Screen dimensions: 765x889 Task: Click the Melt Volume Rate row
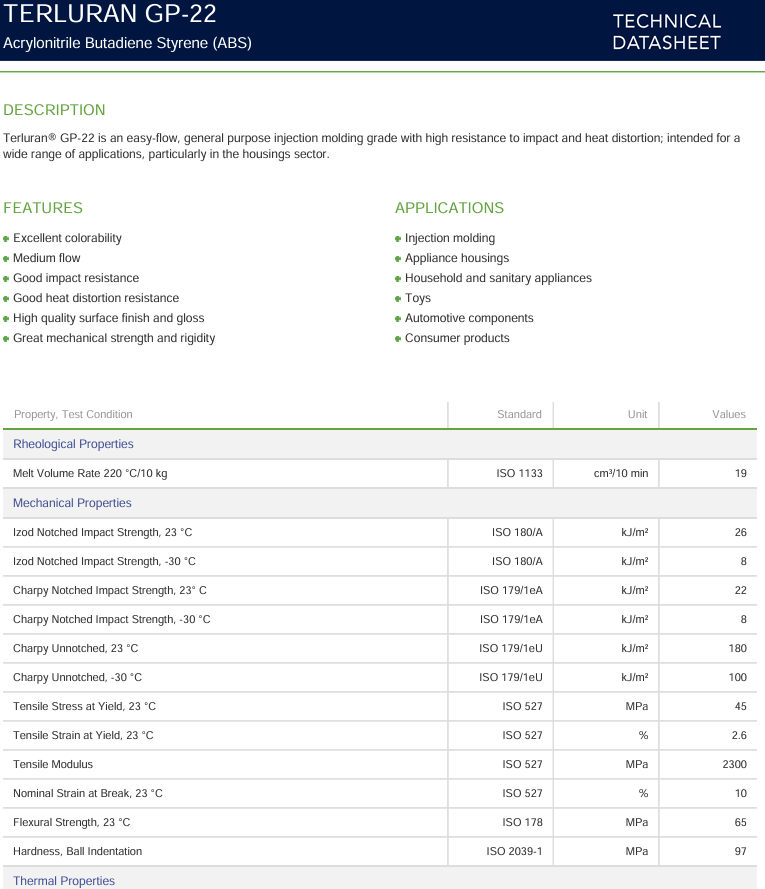point(380,473)
